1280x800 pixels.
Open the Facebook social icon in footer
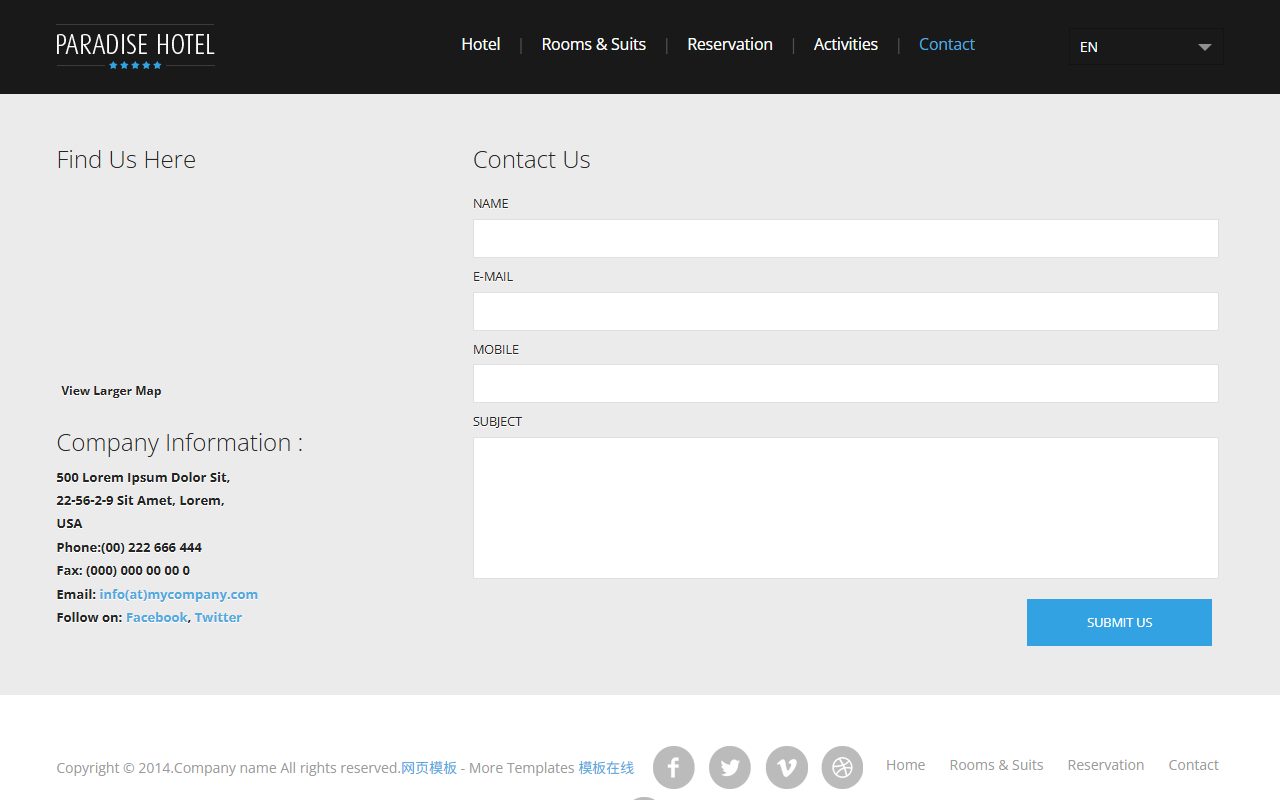click(674, 768)
